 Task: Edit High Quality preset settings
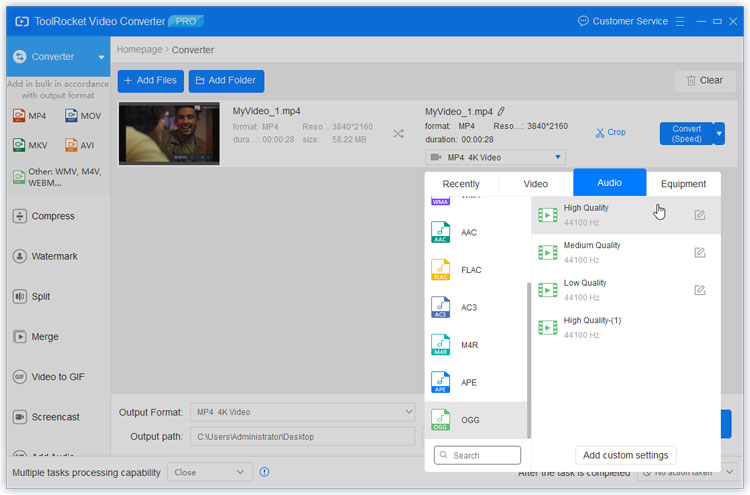coord(699,215)
